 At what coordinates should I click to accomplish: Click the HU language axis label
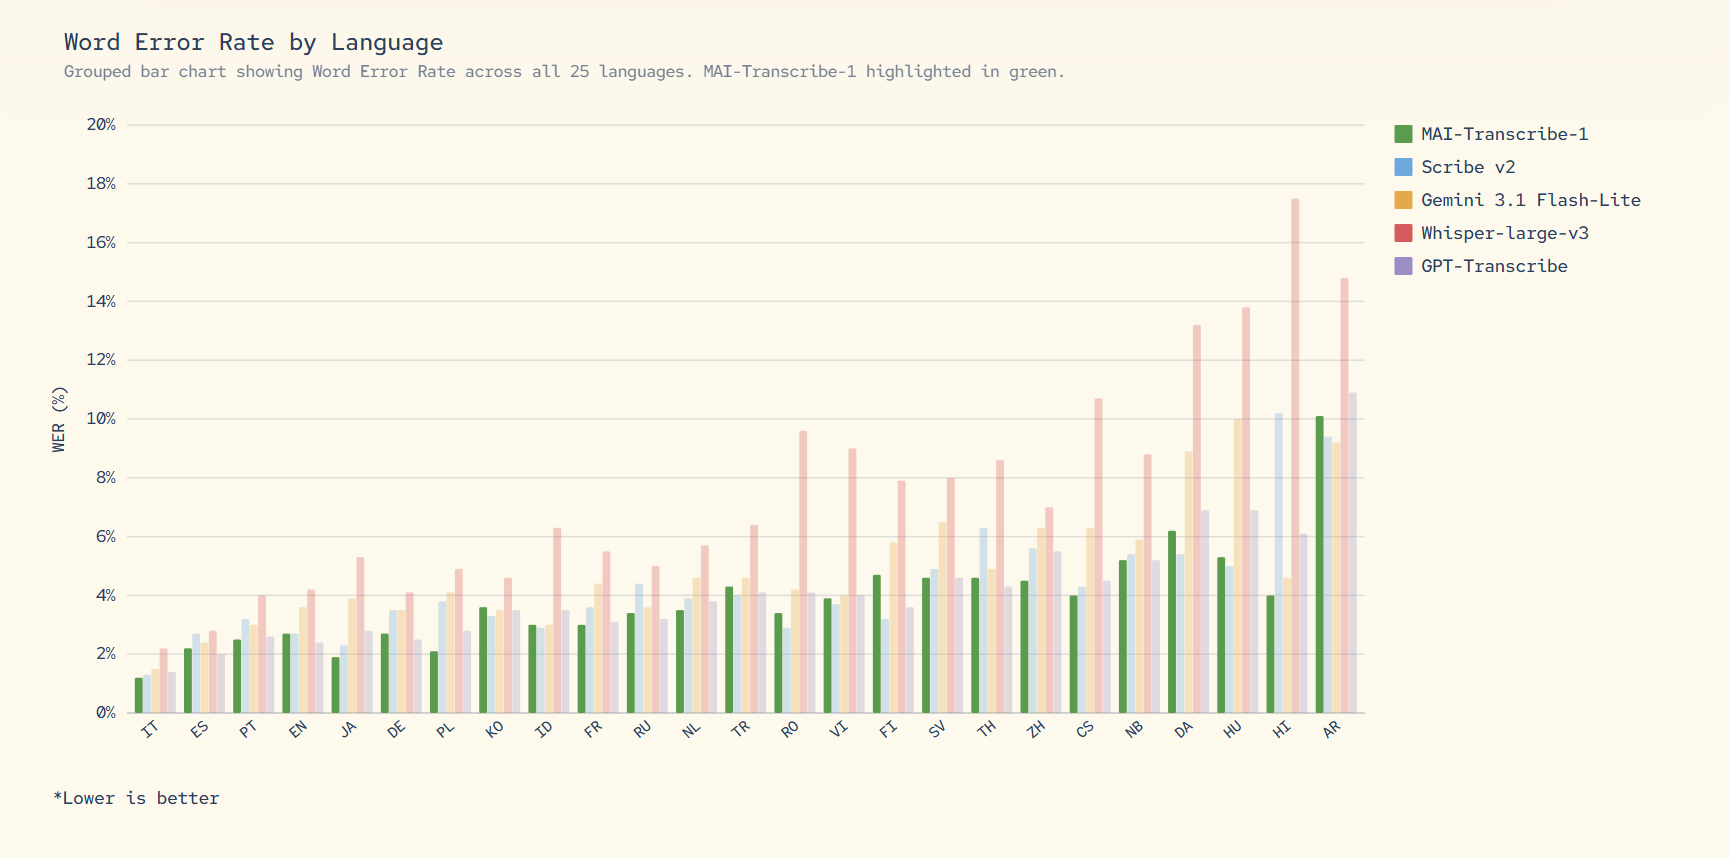1233,729
